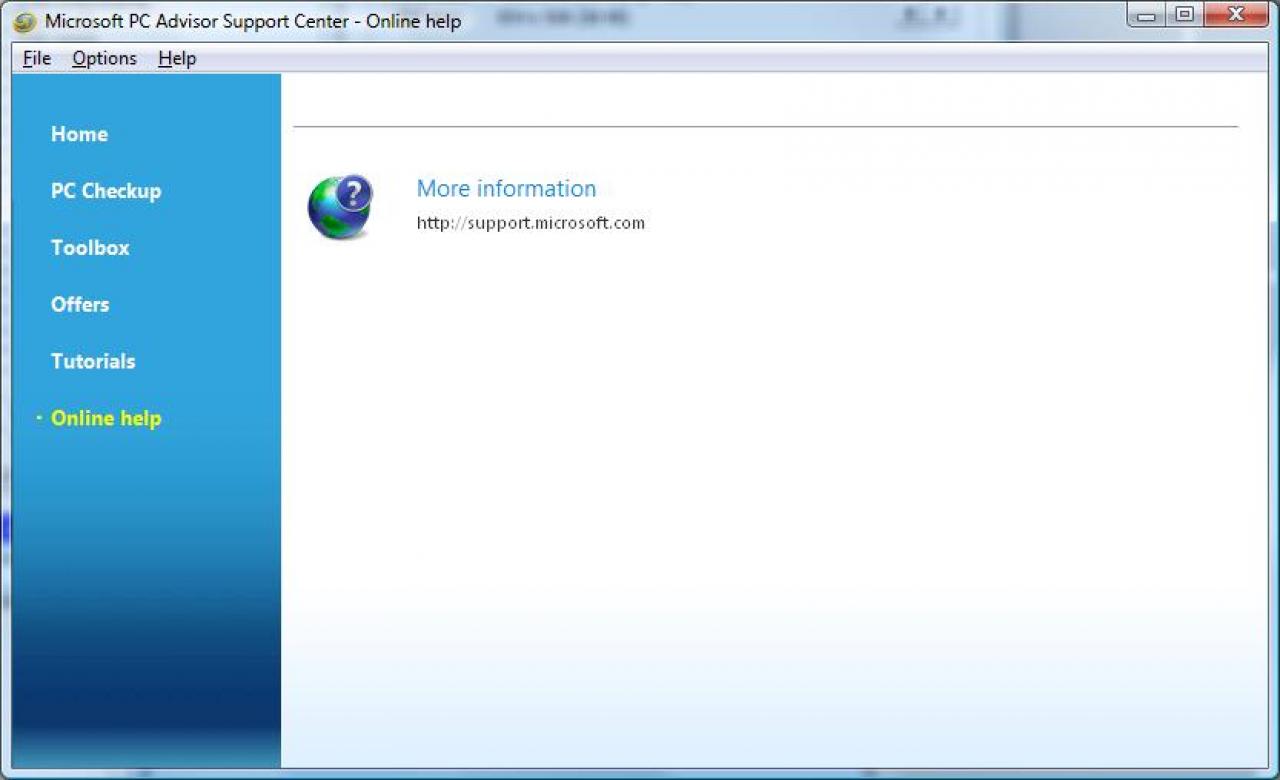Image resolution: width=1280 pixels, height=780 pixels.
Task: Select the Online help sidebar item
Action: point(106,419)
